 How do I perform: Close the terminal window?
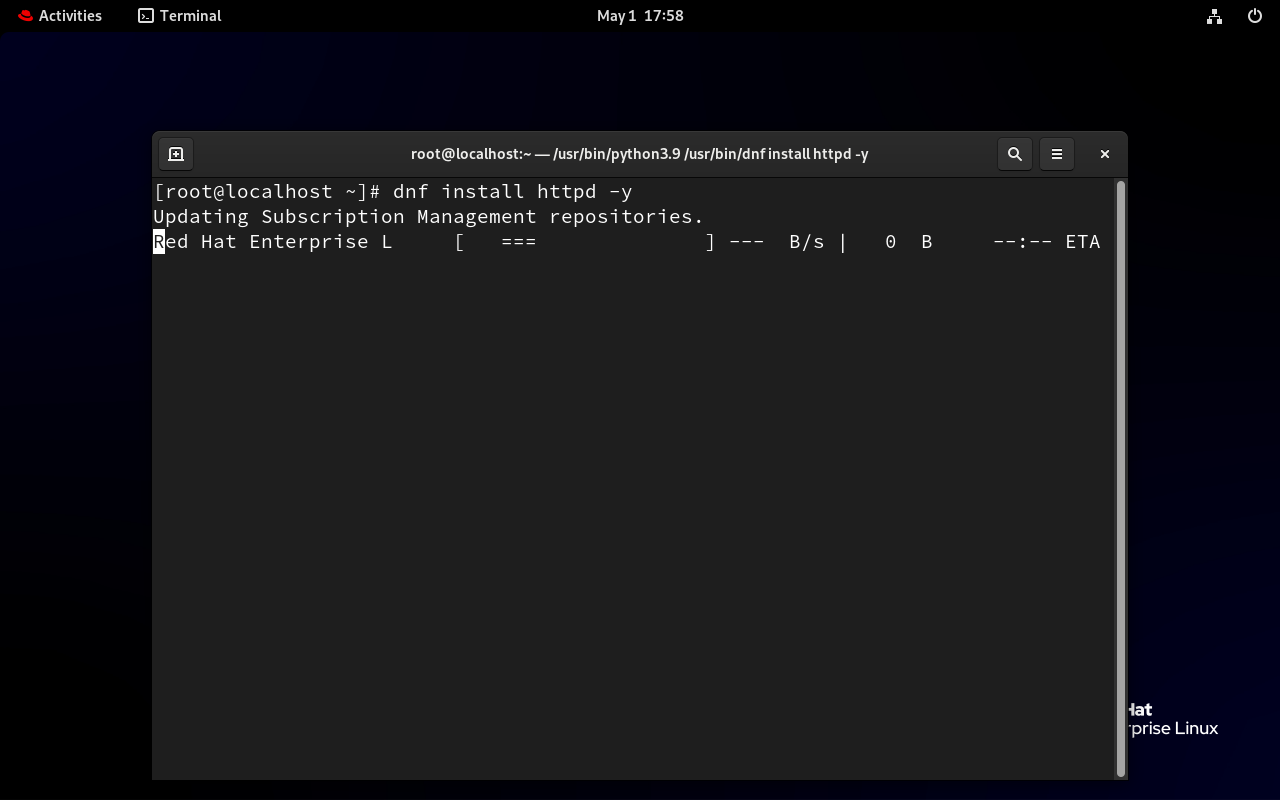point(1105,154)
